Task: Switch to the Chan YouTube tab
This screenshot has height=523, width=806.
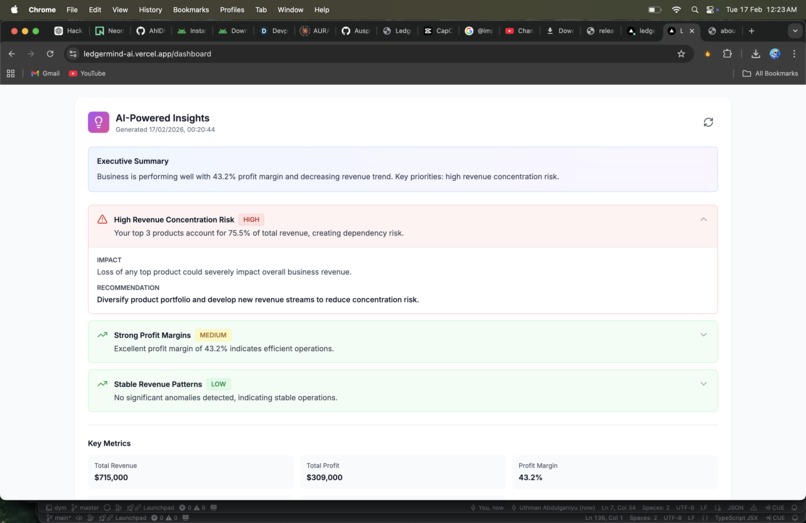Action: (x=519, y=31)
